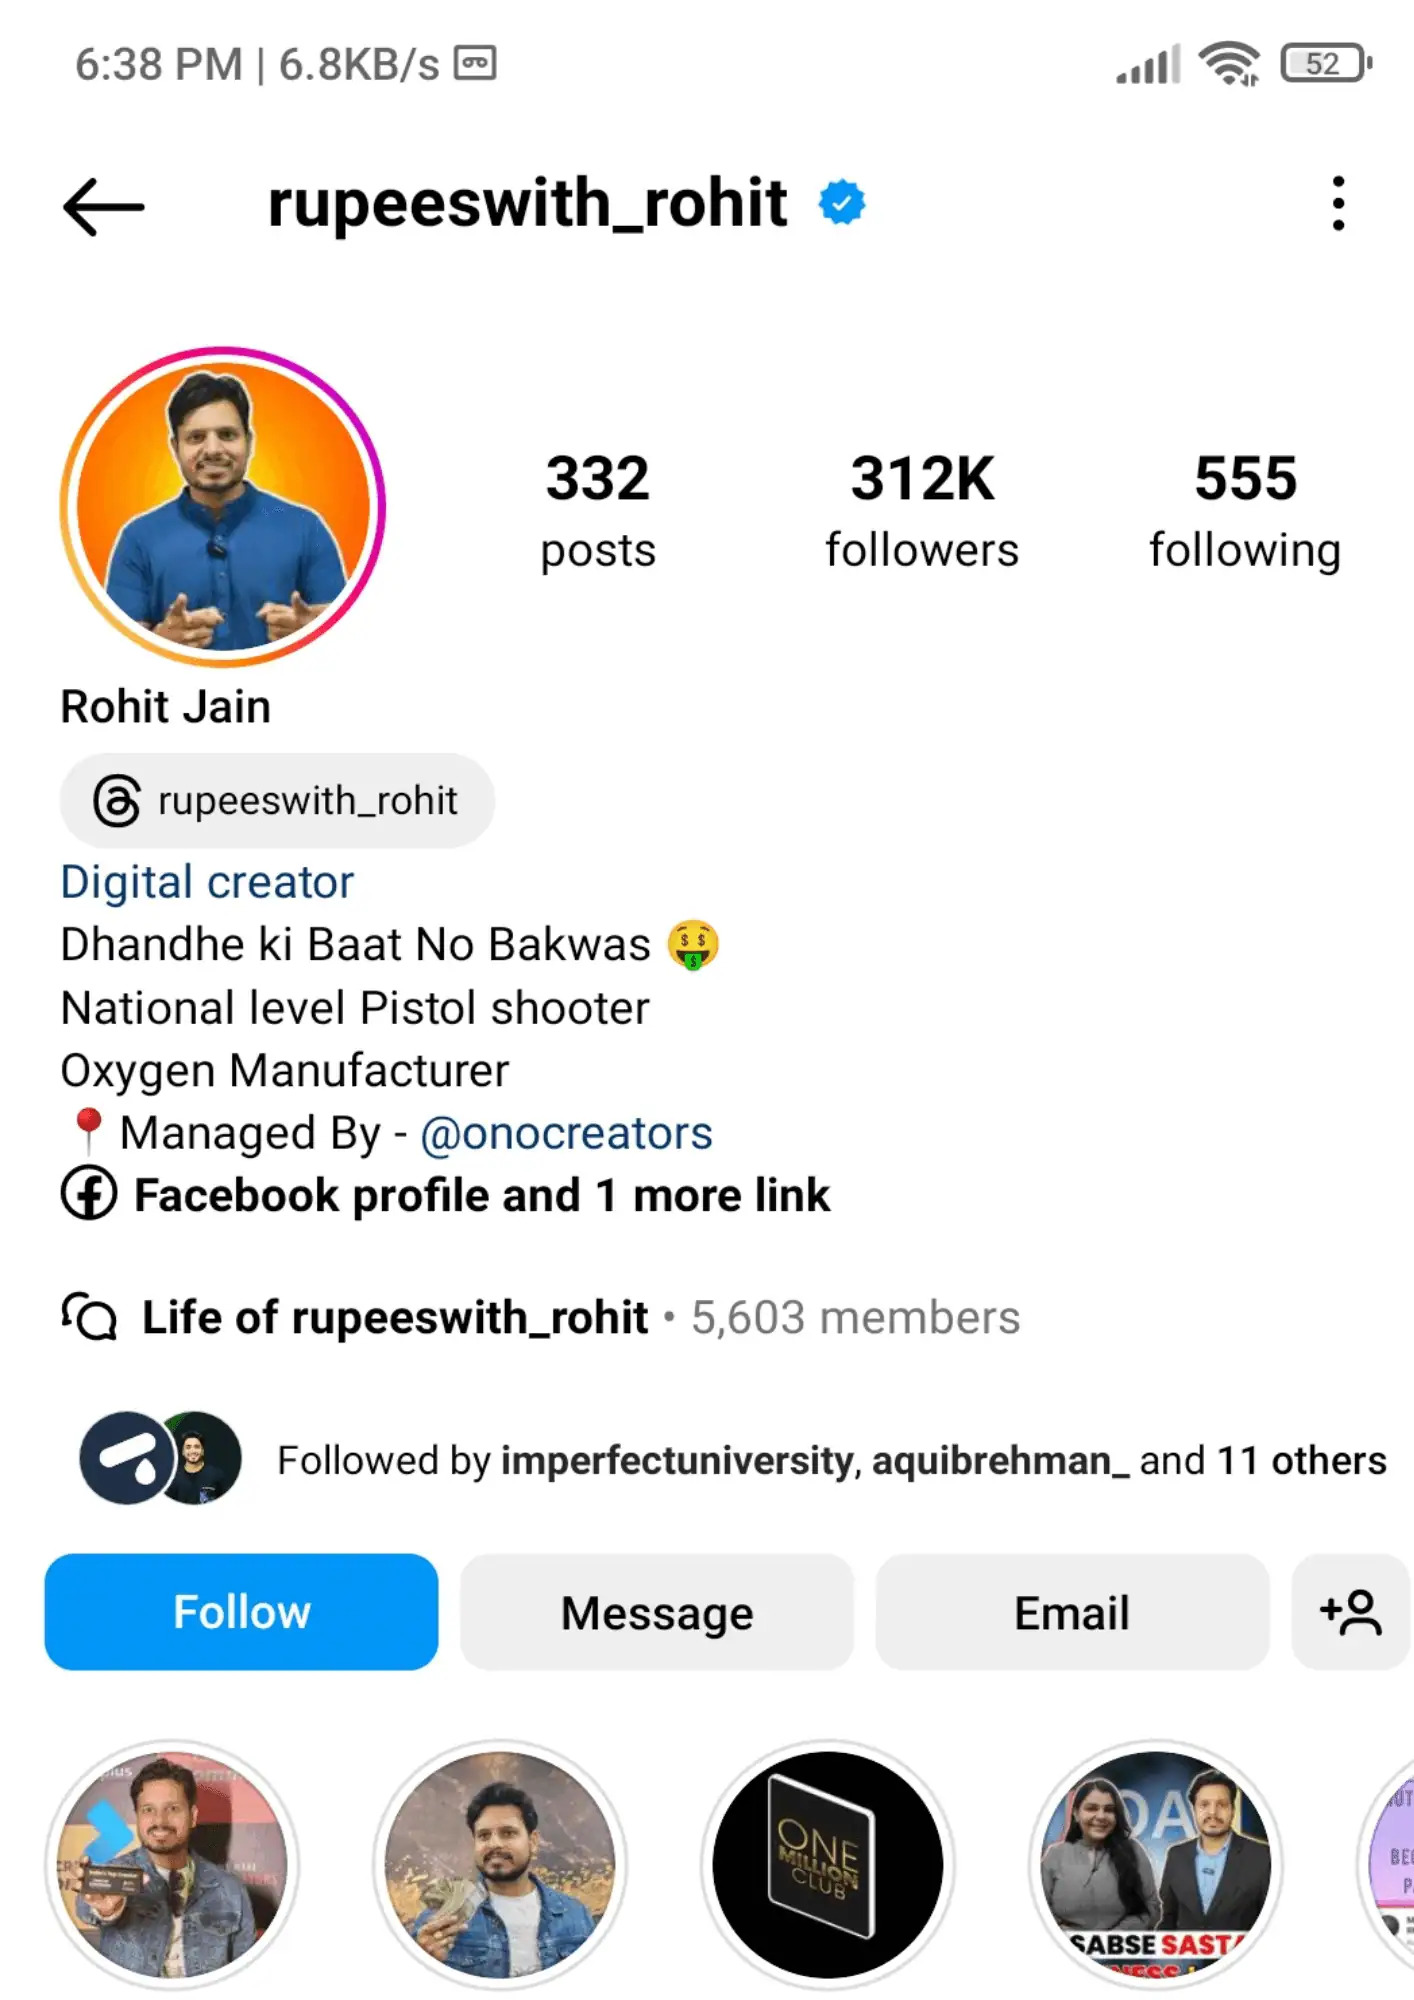Follow rupeeswith_rohit with the blue button
Viewport: 1414px width, 2000px height.
tap(241, 1611)
